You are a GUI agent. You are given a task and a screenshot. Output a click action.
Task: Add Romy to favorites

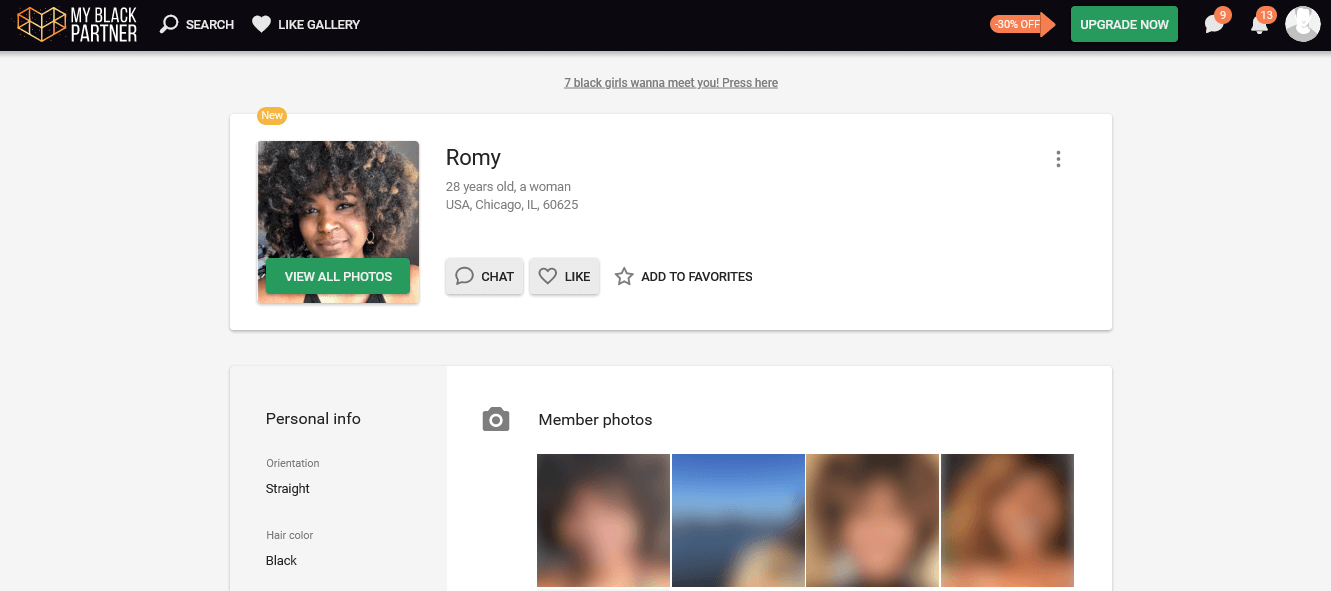pyautogui.click(x=683, y=276)
